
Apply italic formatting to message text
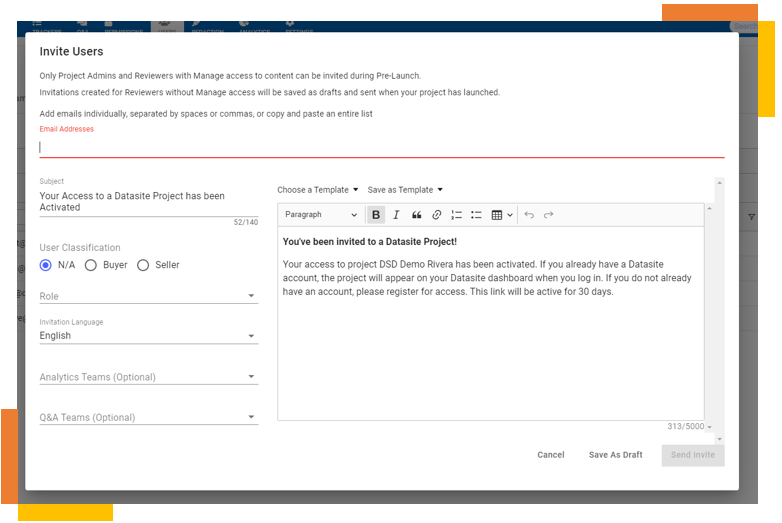396,215
